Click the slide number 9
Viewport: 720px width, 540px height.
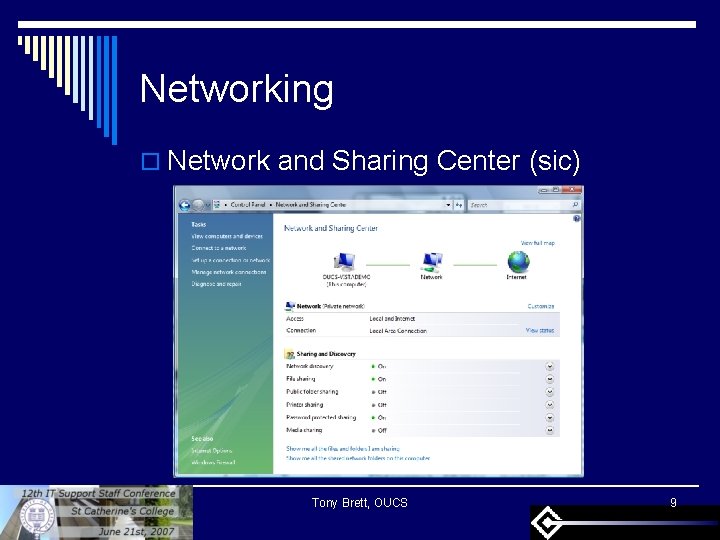coord(673,503)
